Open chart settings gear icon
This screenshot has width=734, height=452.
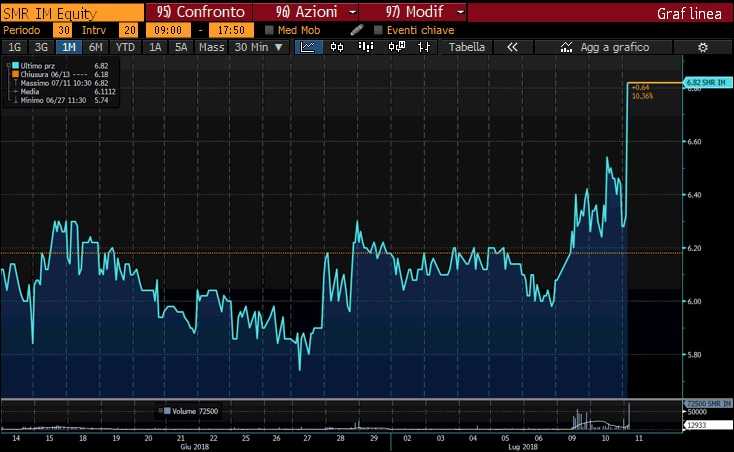point(703,47)
